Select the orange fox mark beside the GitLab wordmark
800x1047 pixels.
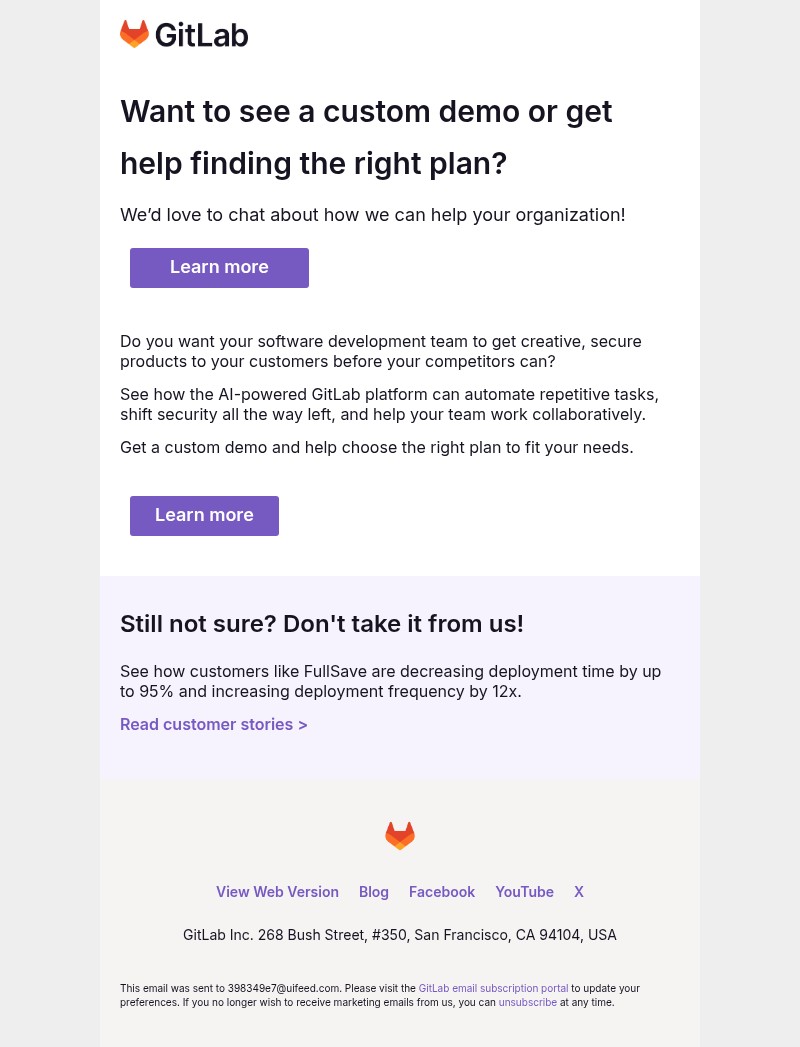tap(135, 33)
